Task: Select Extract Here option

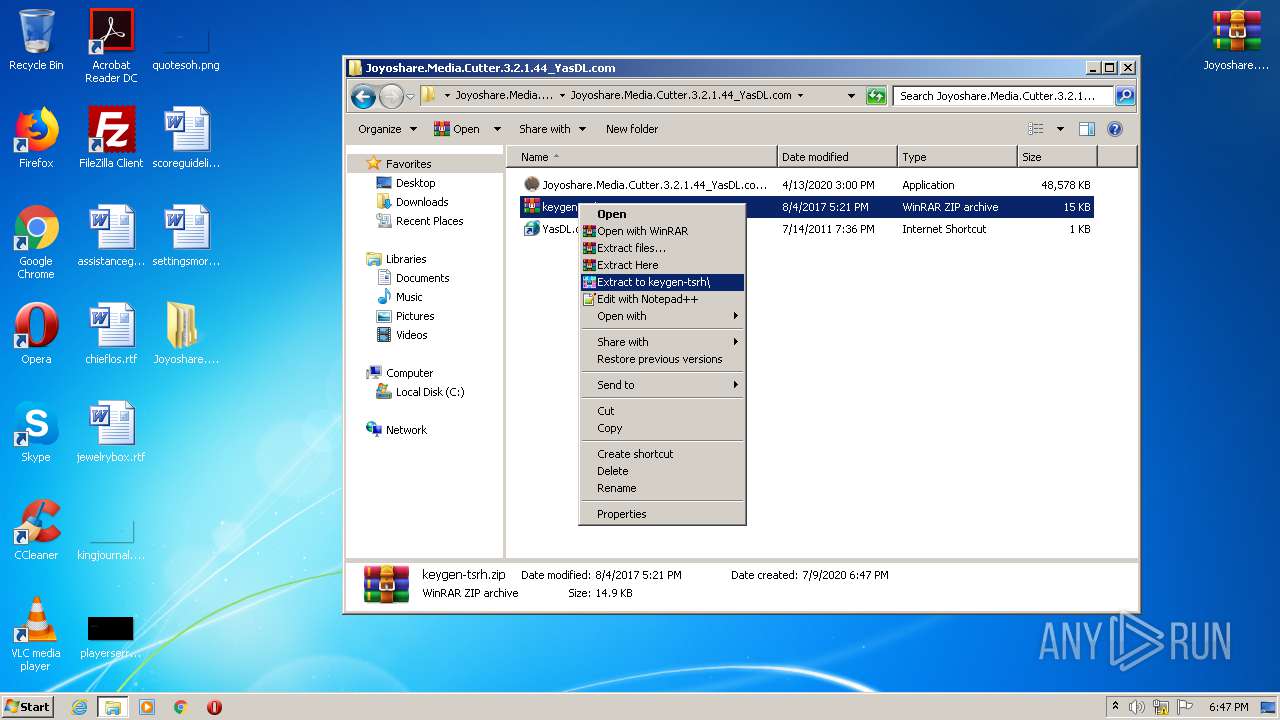Action: click(x=662, y=265)
